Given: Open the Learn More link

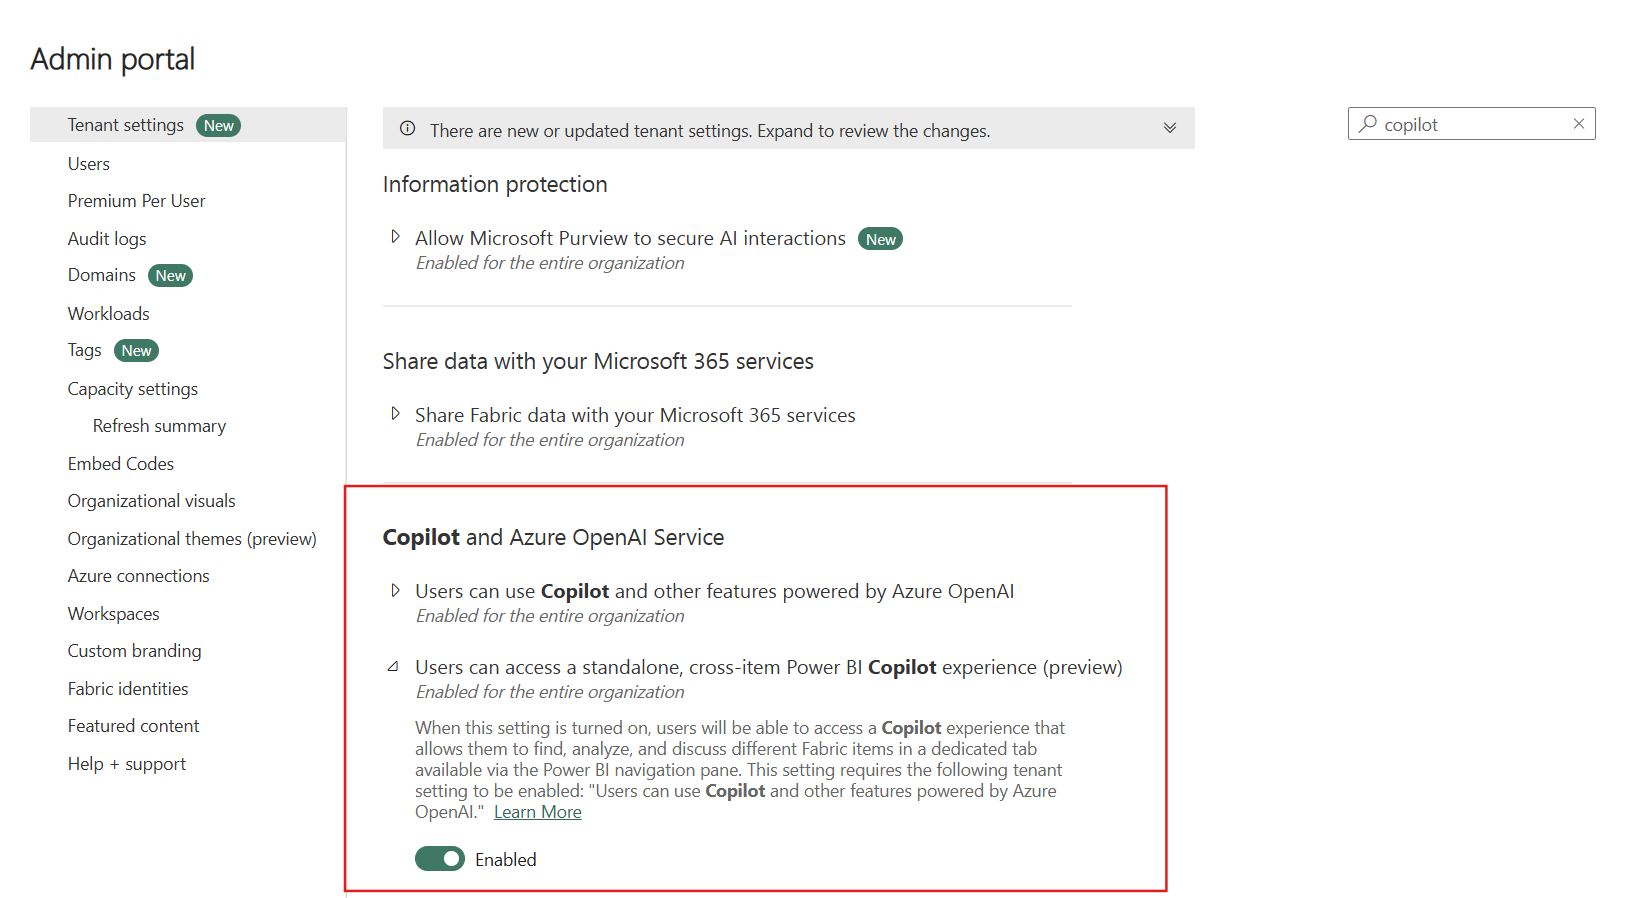Looking at the screenshot, I should (x=538, y=812).
